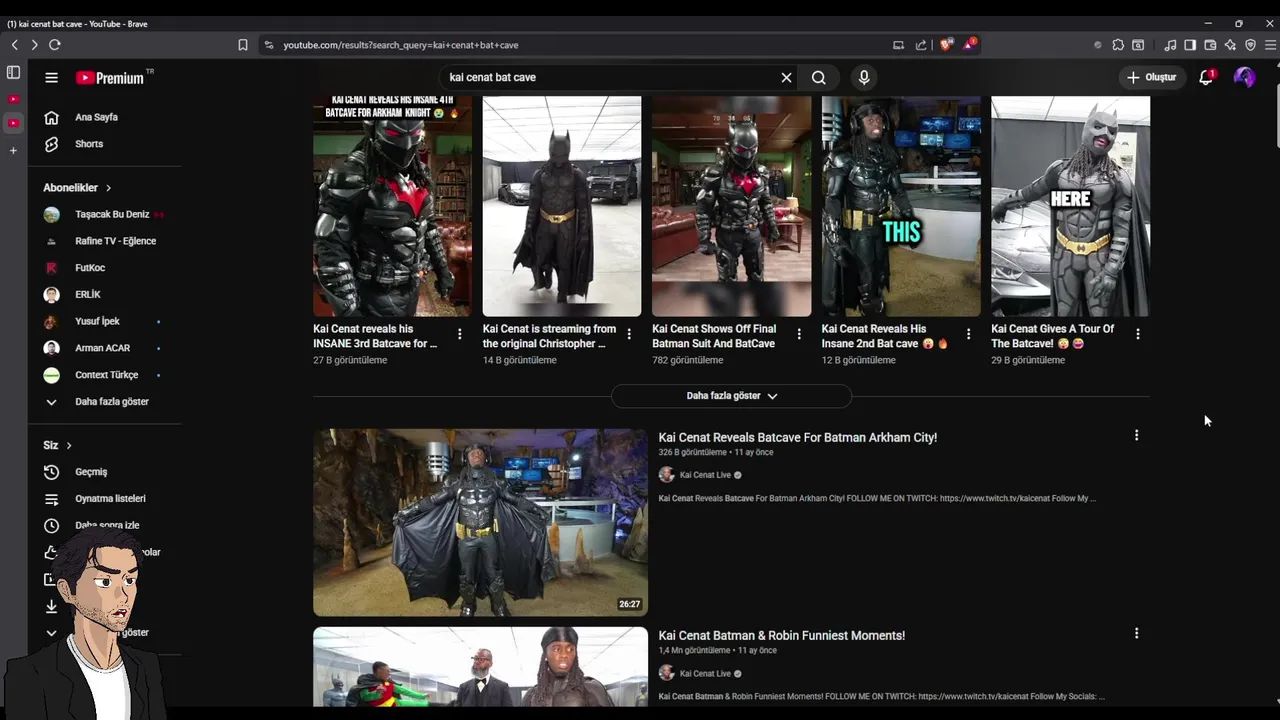Show more Shorts with Daha fazla göster
Viewport: 1280px width, 720px height.
tap(731, 396)
